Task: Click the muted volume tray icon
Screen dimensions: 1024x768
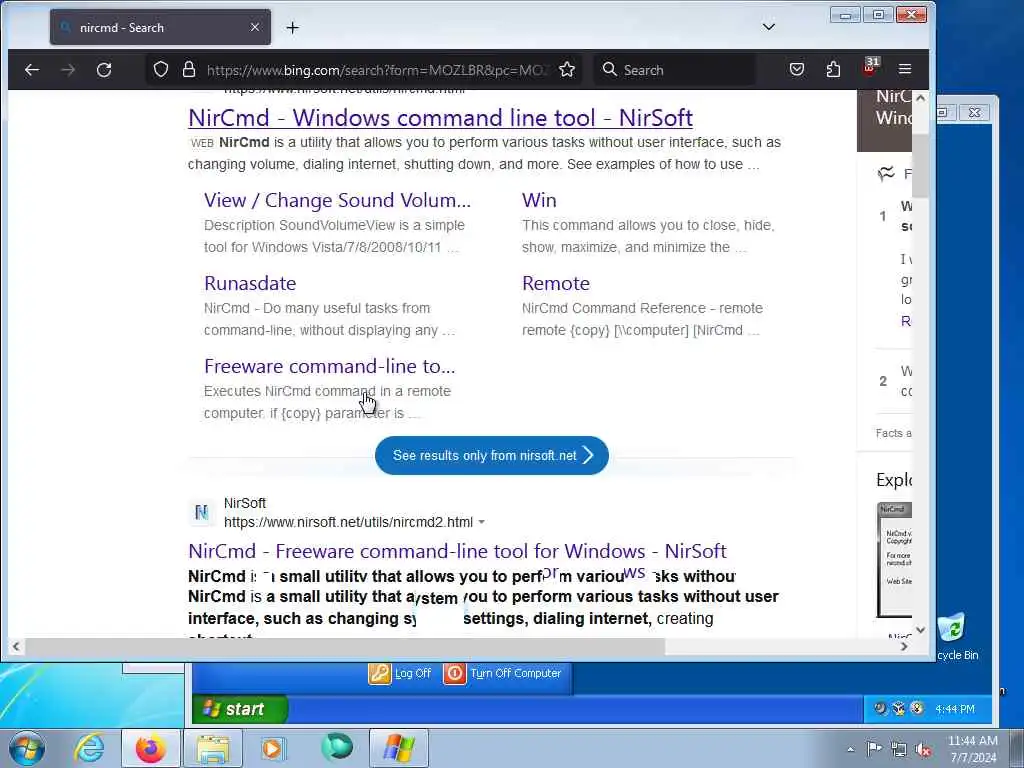Action: coord(923,750)
